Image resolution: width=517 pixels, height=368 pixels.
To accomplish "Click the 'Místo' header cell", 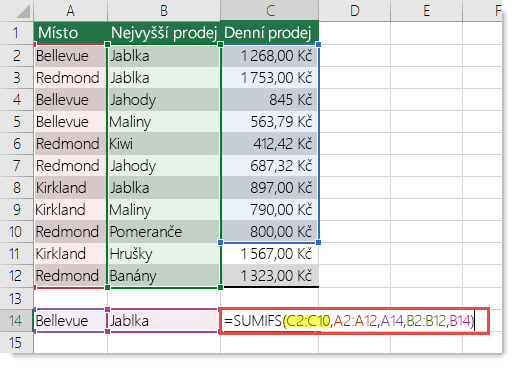I will coord(70,33).
